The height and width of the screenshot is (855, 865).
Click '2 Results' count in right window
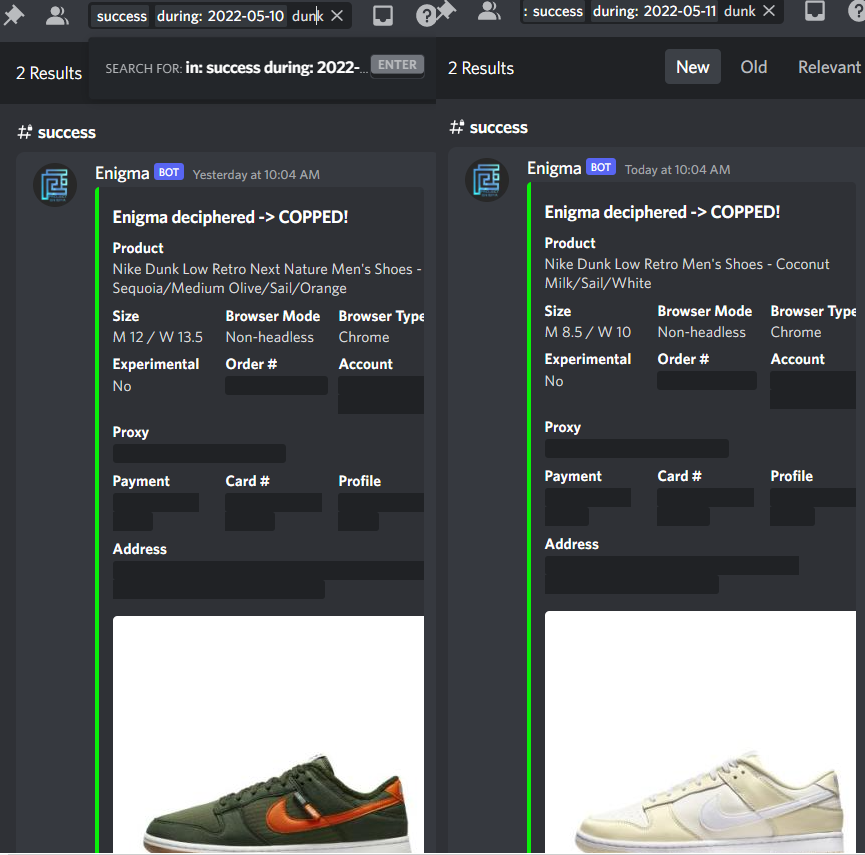pyautogui.click(x=480, y=68)
